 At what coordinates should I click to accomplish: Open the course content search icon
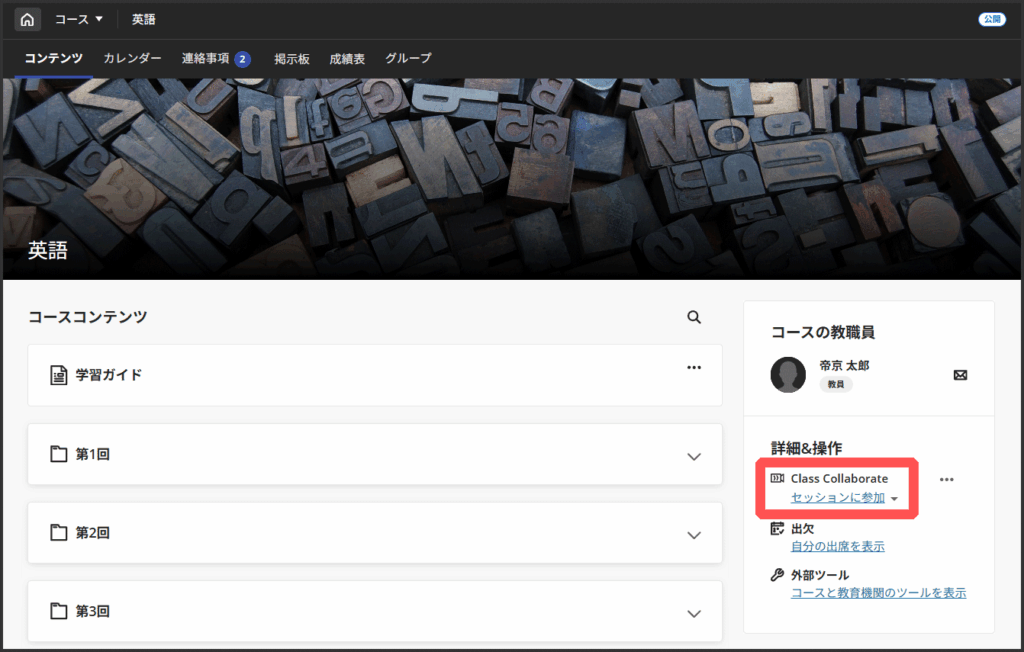coord(694,317)
